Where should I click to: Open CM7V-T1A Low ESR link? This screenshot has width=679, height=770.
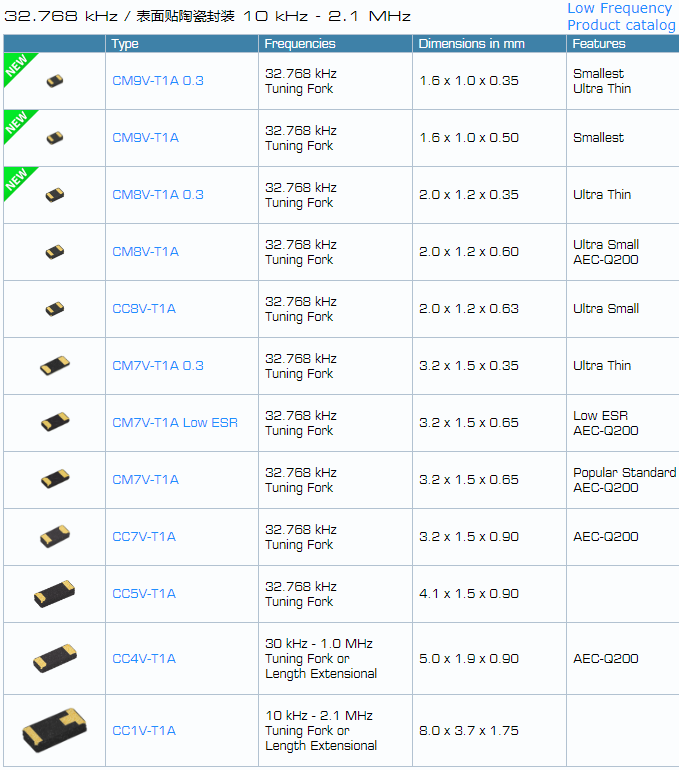[174, 423]
